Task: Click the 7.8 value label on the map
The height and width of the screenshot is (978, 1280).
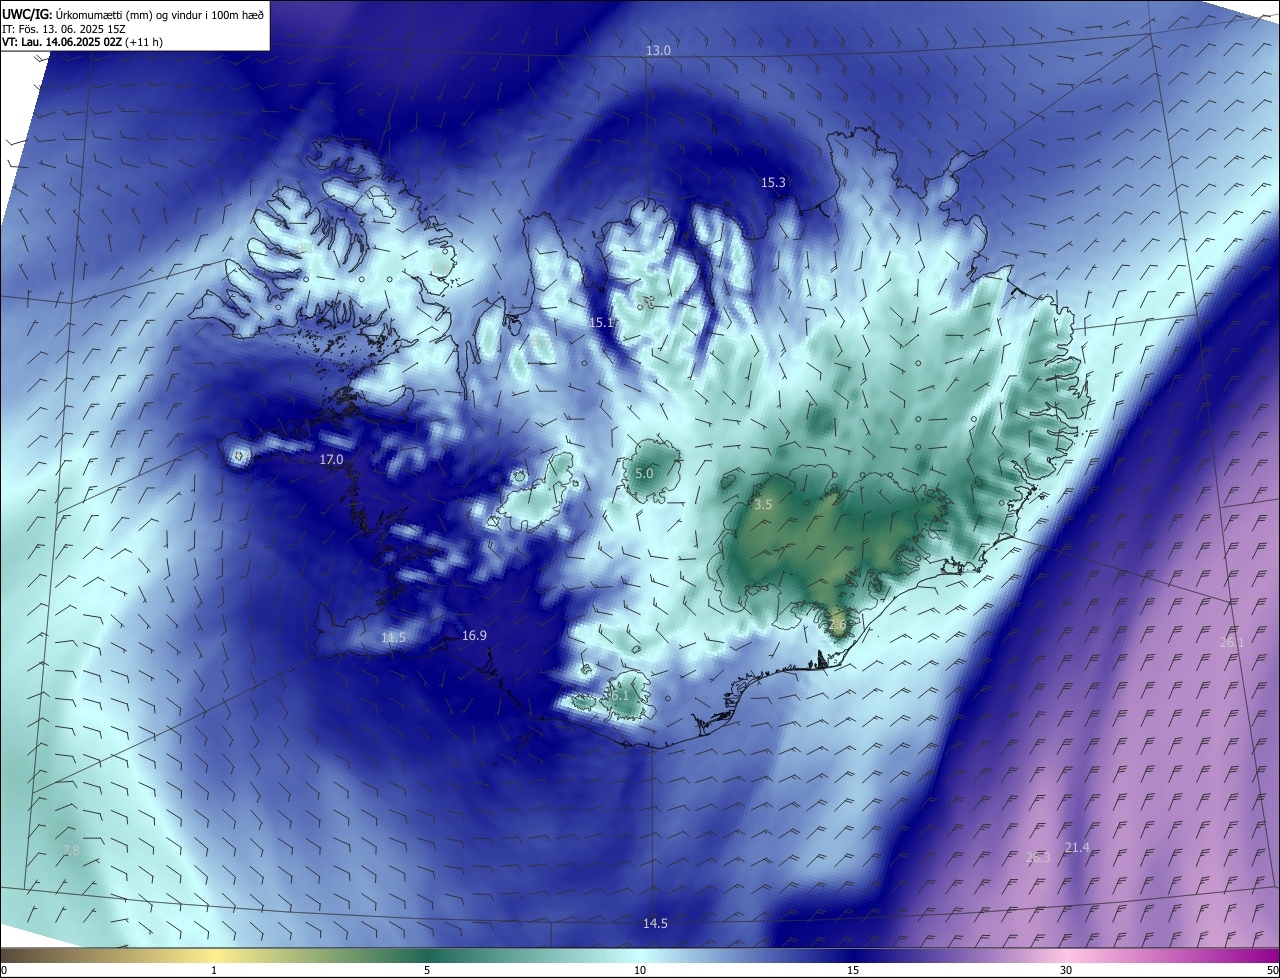Action: tap(71, 850)
